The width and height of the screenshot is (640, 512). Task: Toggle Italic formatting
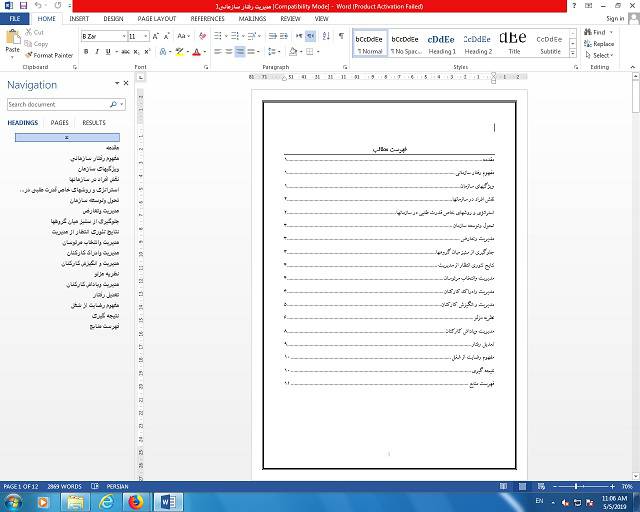(97, 51)
